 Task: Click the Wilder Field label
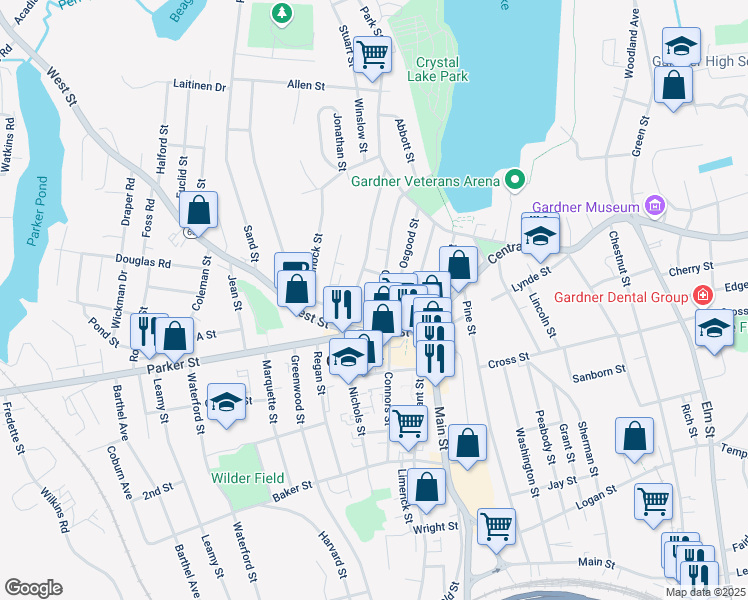[247, 478]
